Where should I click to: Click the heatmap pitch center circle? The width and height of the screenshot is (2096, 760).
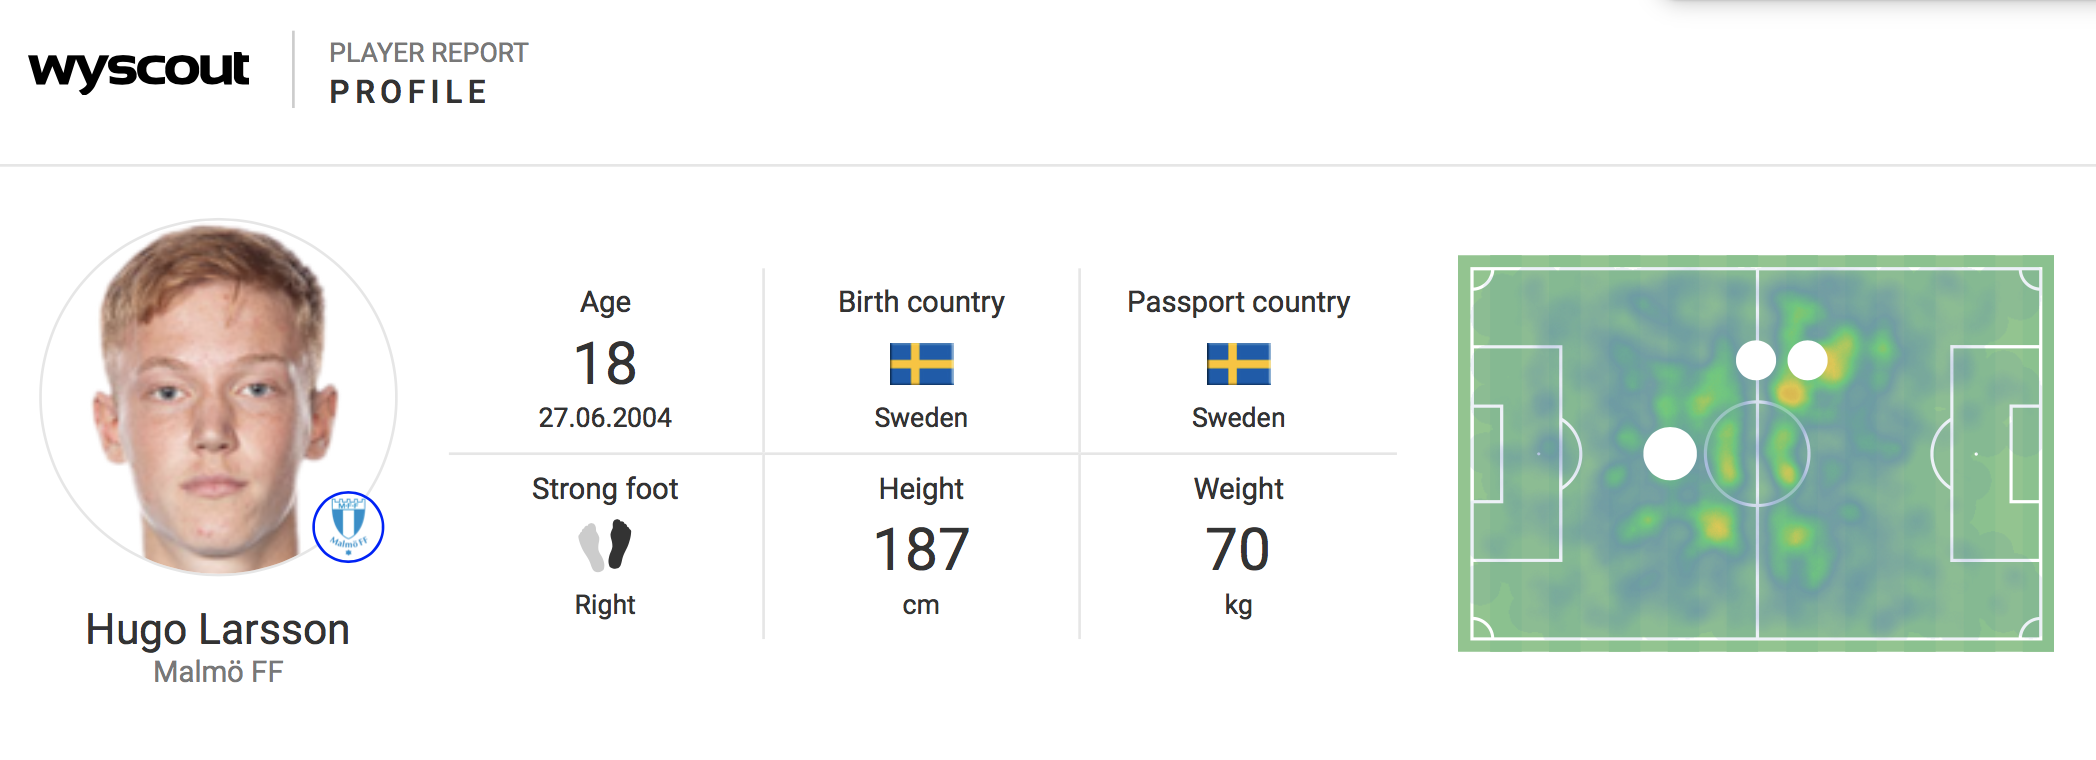[1757, 454]
